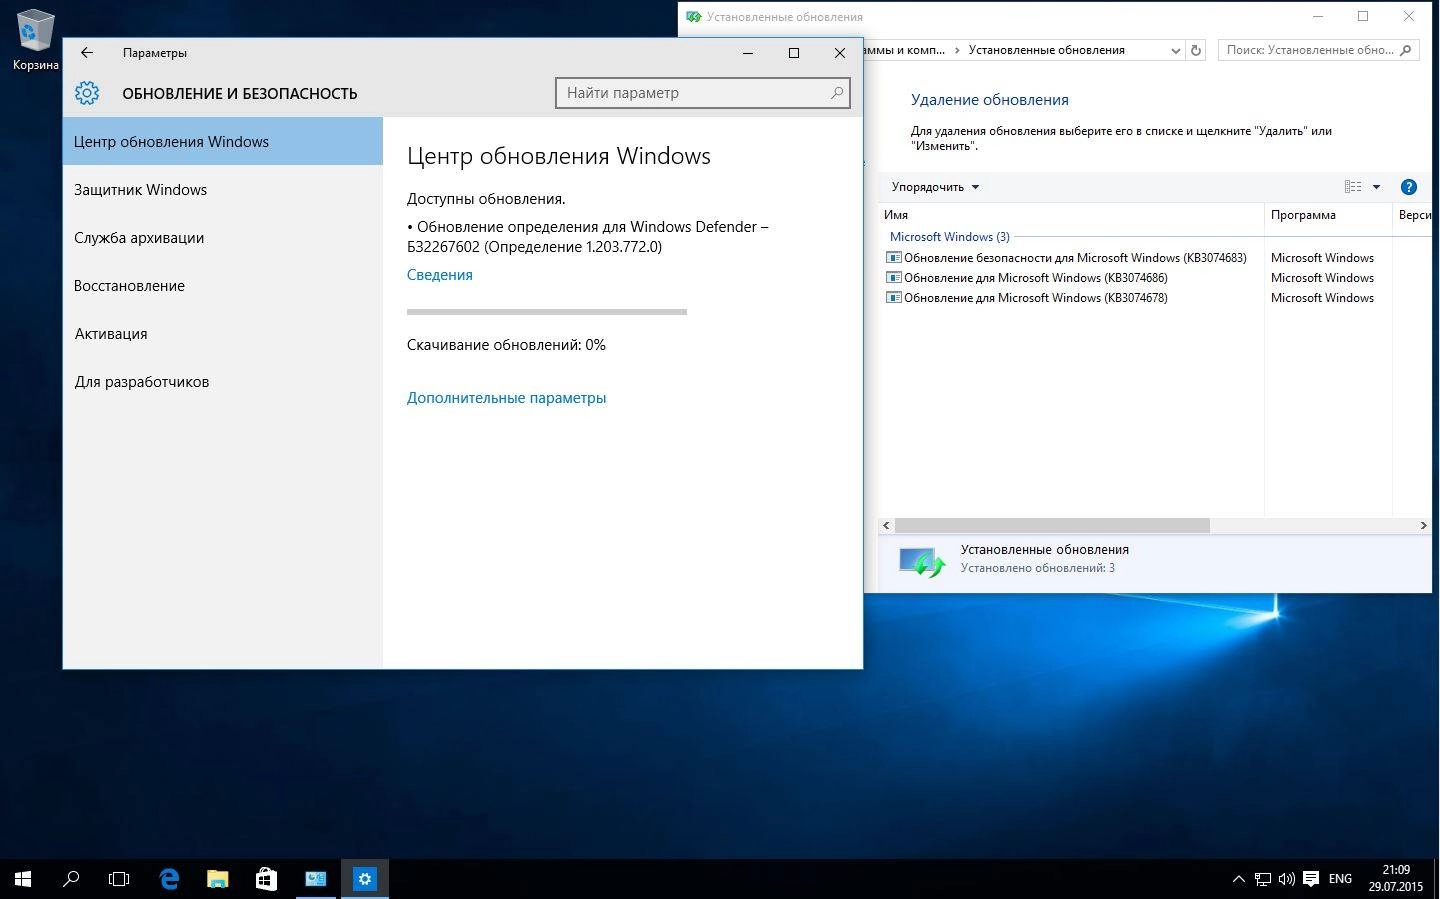The image size is (1440, 899).
Task: Click the ENG language indicator
Action: click(1340, 879)
